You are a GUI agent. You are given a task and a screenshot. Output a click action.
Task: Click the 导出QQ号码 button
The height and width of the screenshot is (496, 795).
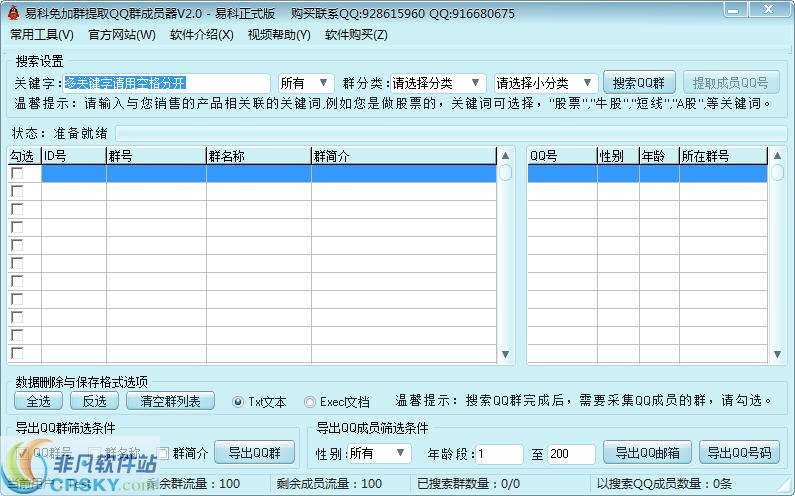point(739,452)
